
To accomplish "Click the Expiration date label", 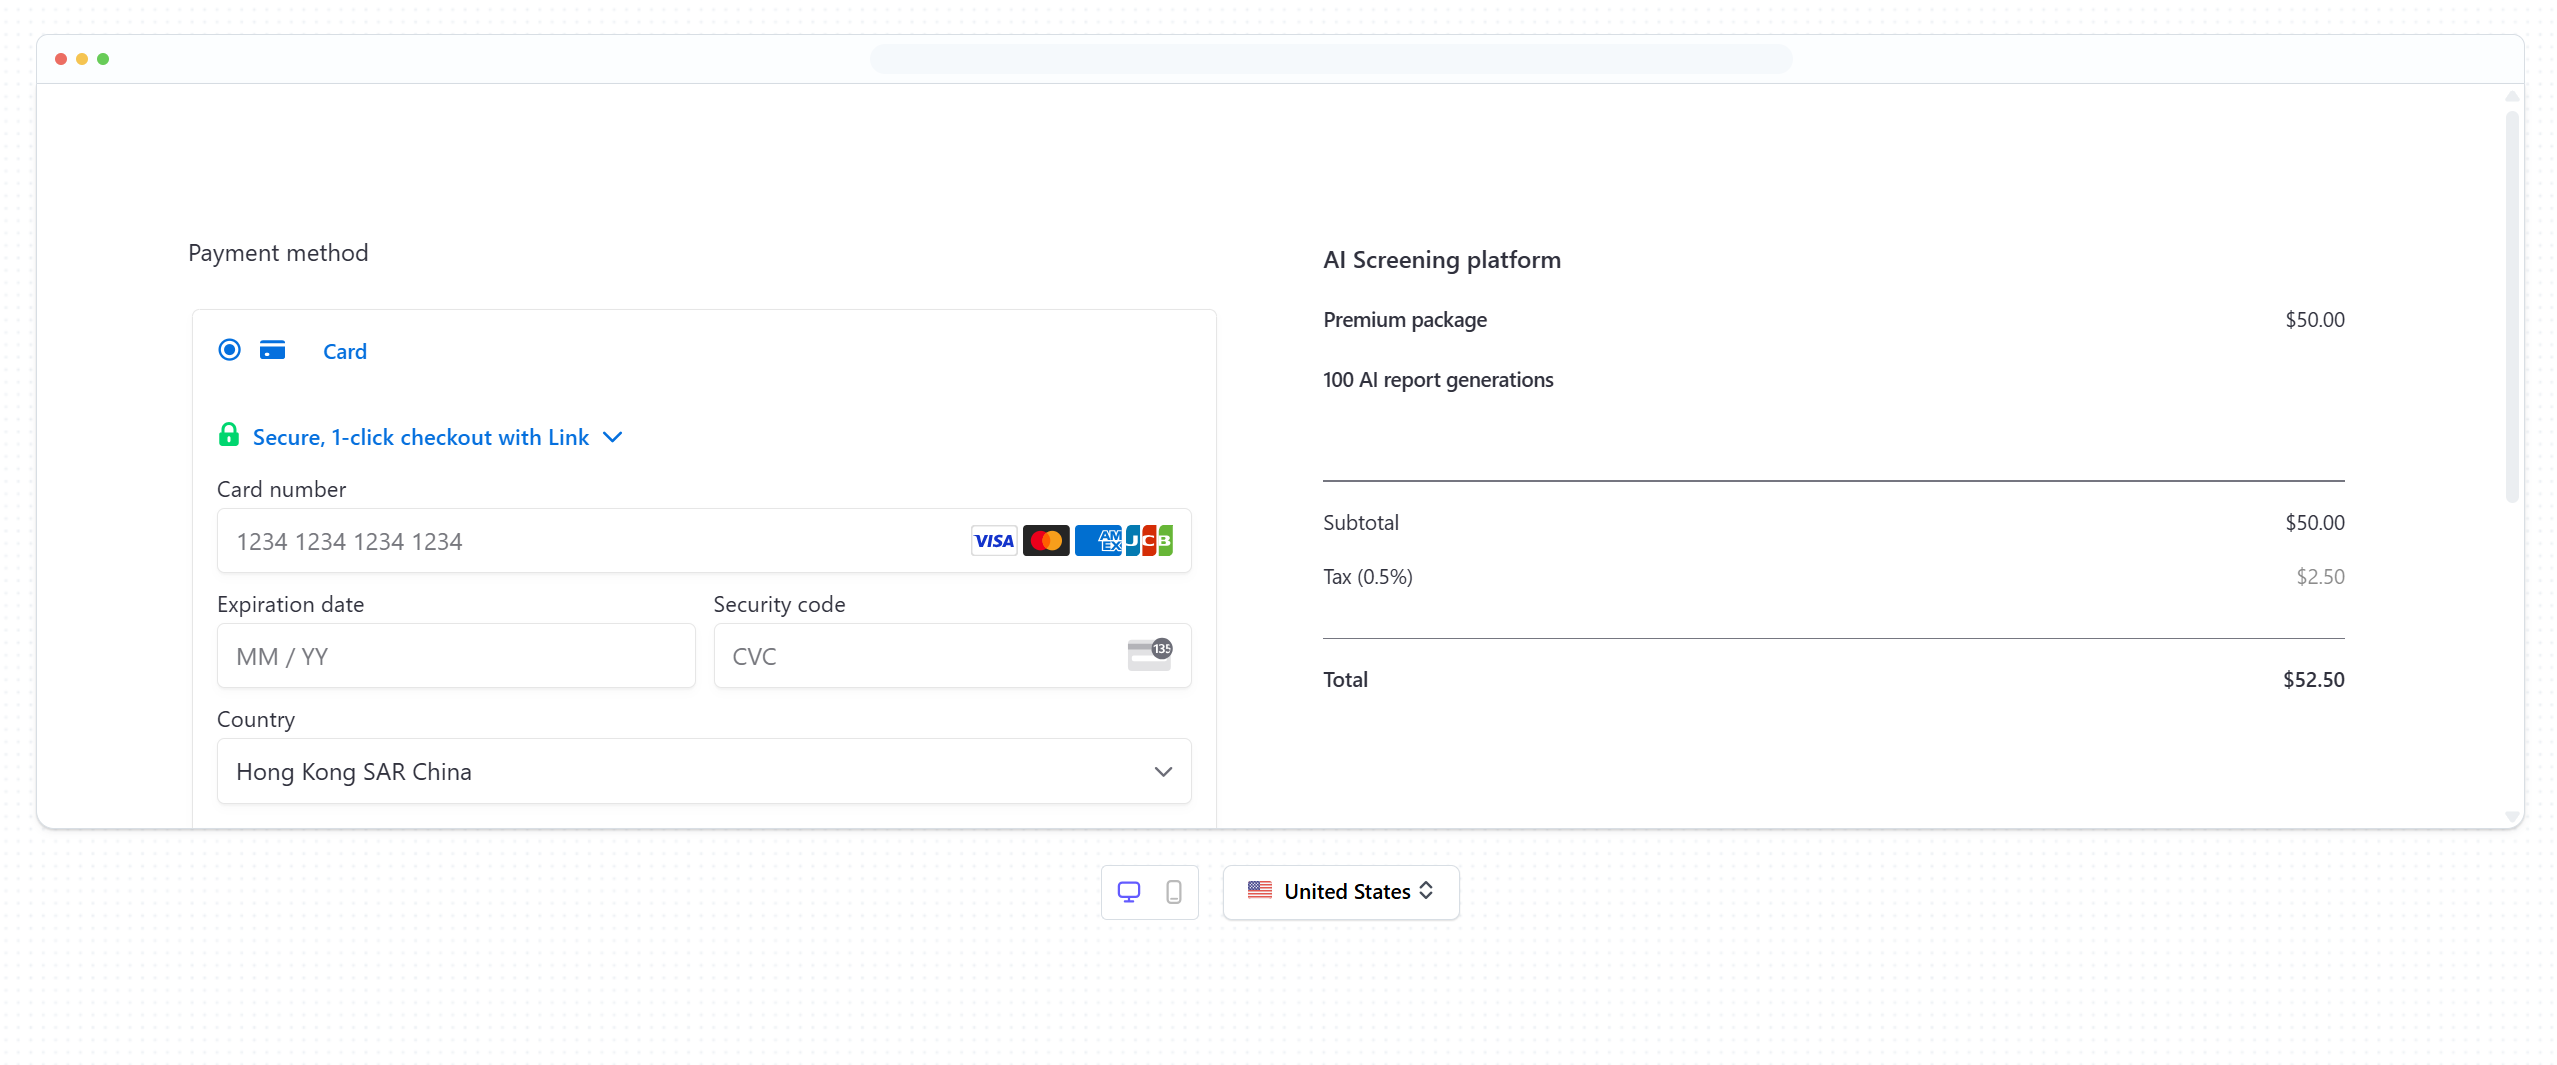I will [x=290, y=605].
